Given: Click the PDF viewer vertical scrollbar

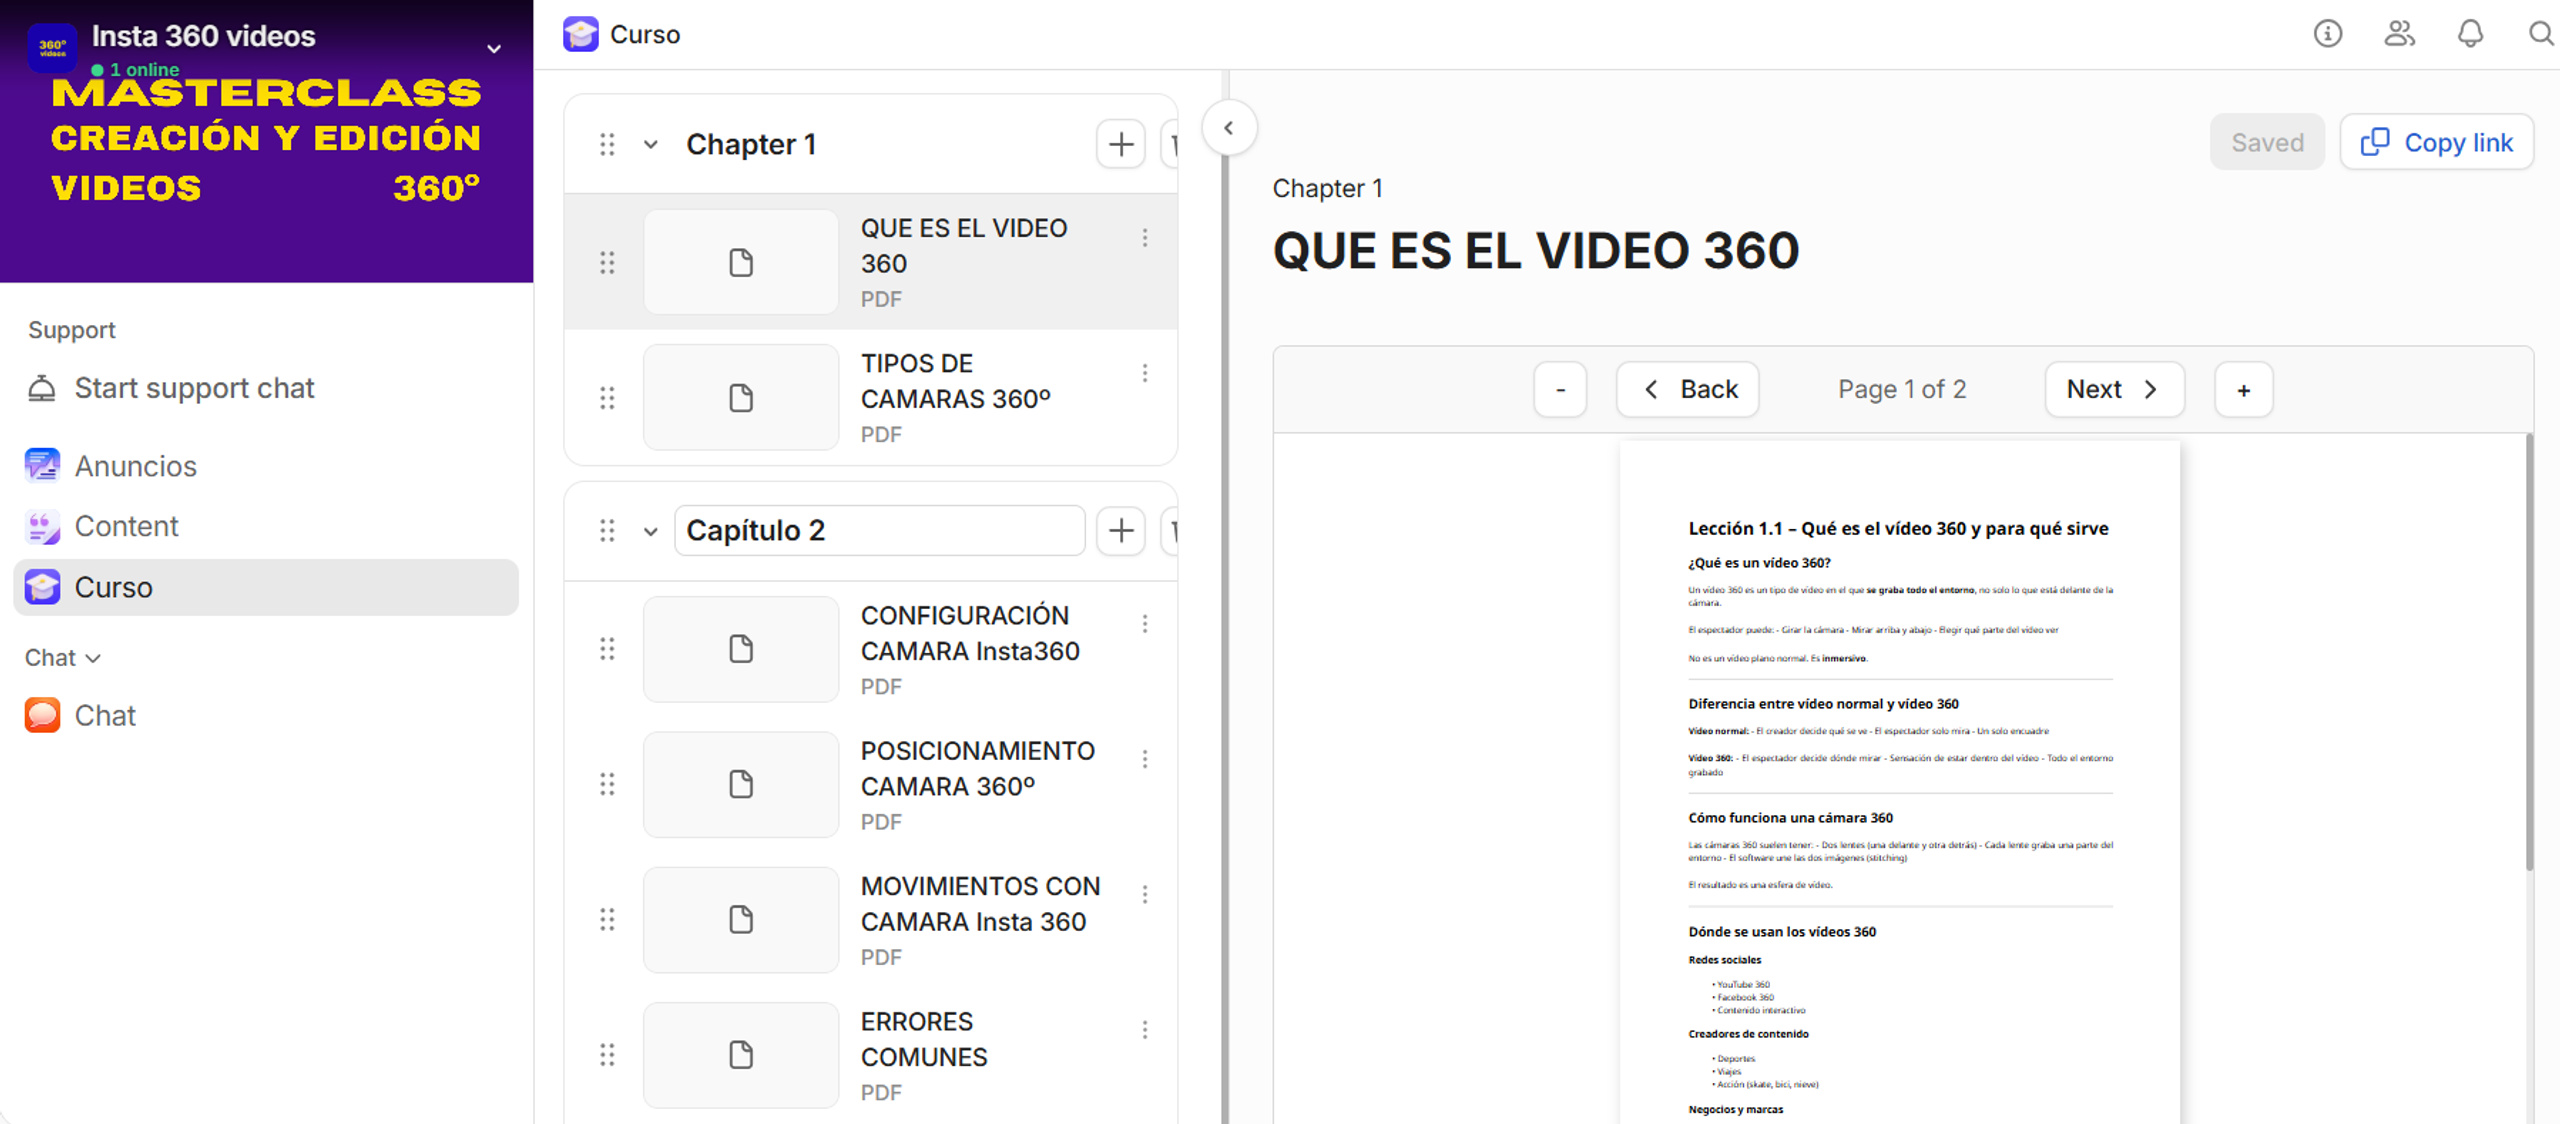Looking at the screenshot, I should (x=2529, y=652).
